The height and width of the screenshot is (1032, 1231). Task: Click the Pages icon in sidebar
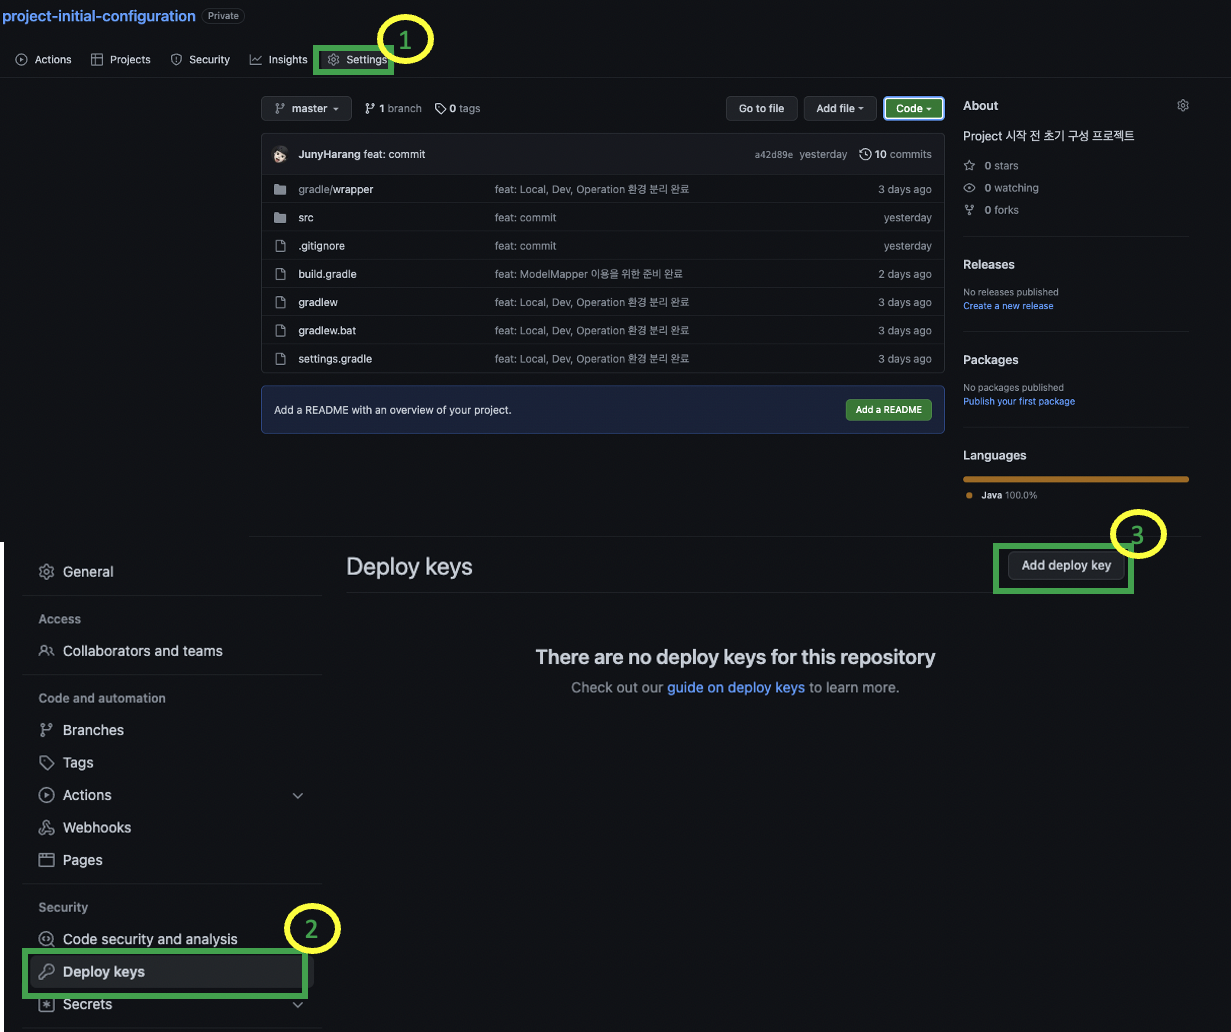coord(46,860)
